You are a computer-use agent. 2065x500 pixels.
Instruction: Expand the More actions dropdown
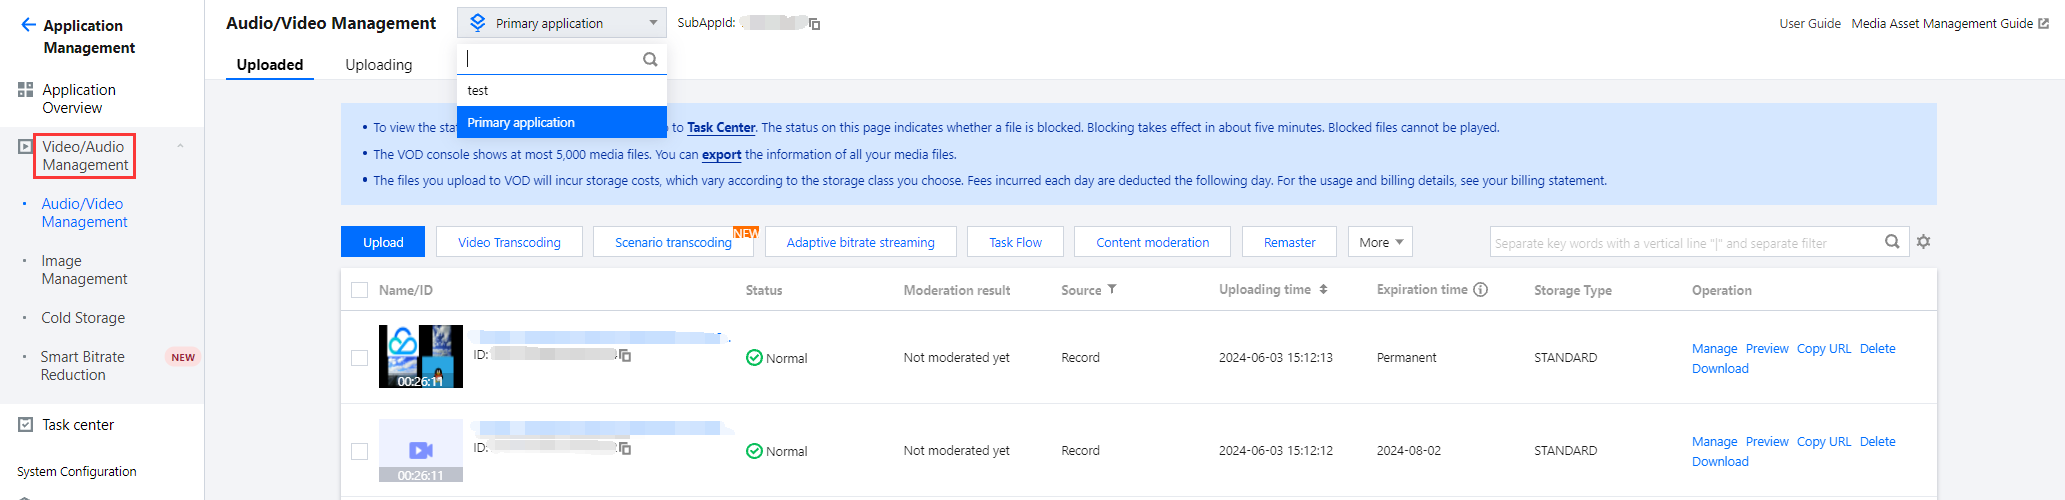(x=1380, y=242)
